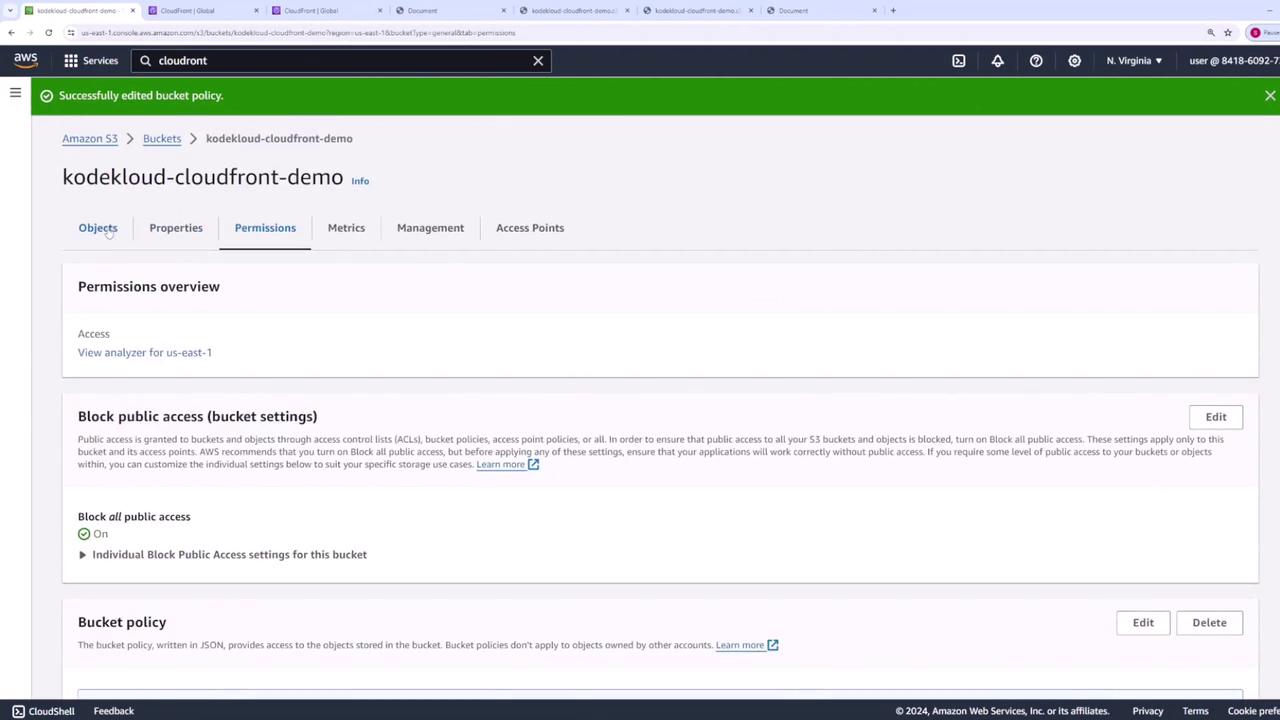This screenshot has height=720, width=1280.
Task: Click the browser address bar URL
Action: point(298,32)
